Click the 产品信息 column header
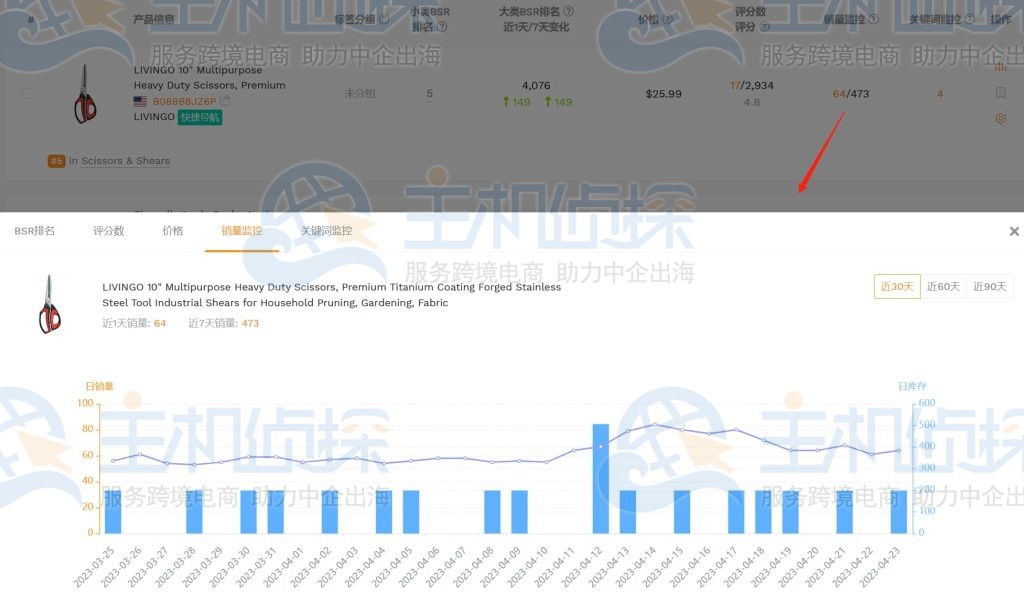This screenshot has height=613, width=1024. point(153,19)
